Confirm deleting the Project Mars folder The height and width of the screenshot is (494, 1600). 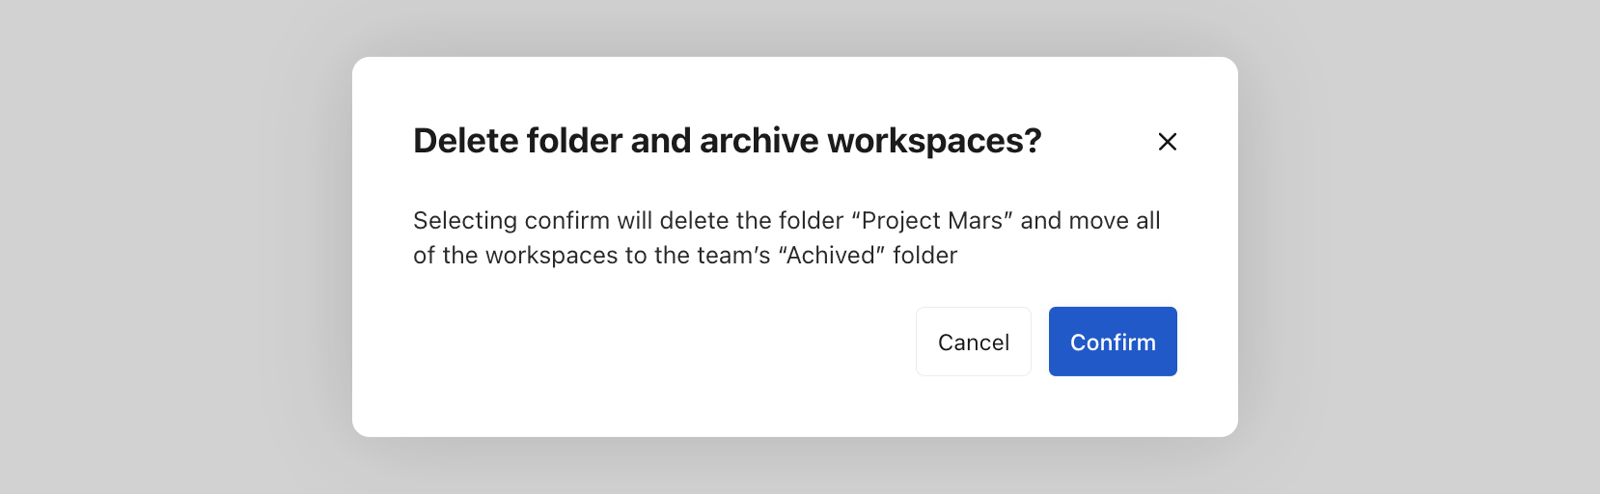(x=1113, y=342)
